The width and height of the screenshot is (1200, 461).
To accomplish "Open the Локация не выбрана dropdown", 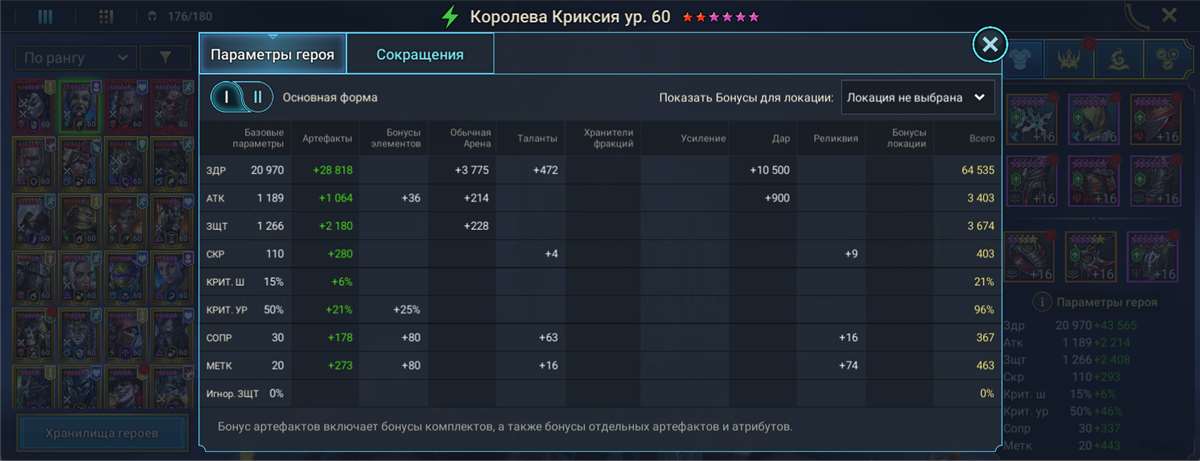I will pyautogui.click(x=918, y=98).
